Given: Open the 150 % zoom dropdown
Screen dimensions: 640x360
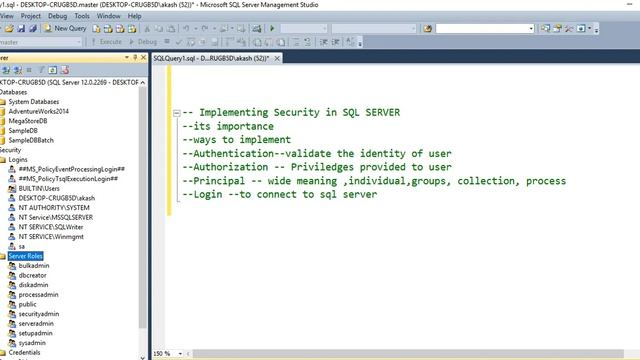Looking at the screenshot, I should tap(180, 353).
